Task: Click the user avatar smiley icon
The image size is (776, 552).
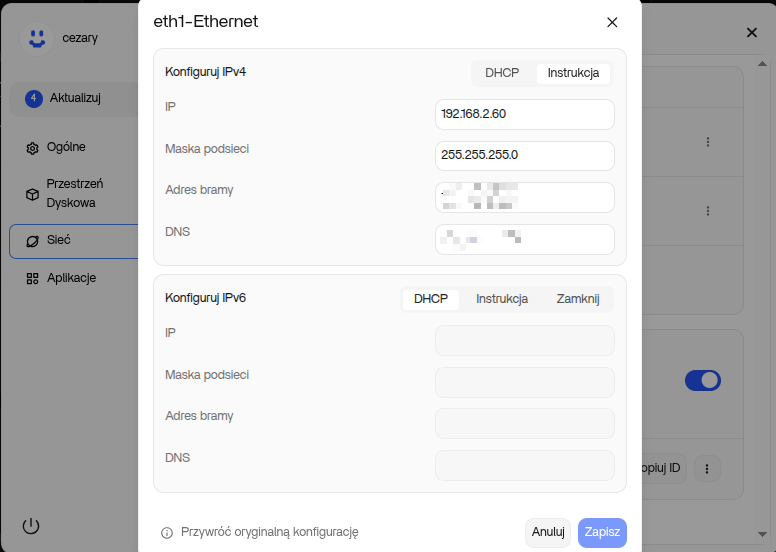Action: point(37,38)
